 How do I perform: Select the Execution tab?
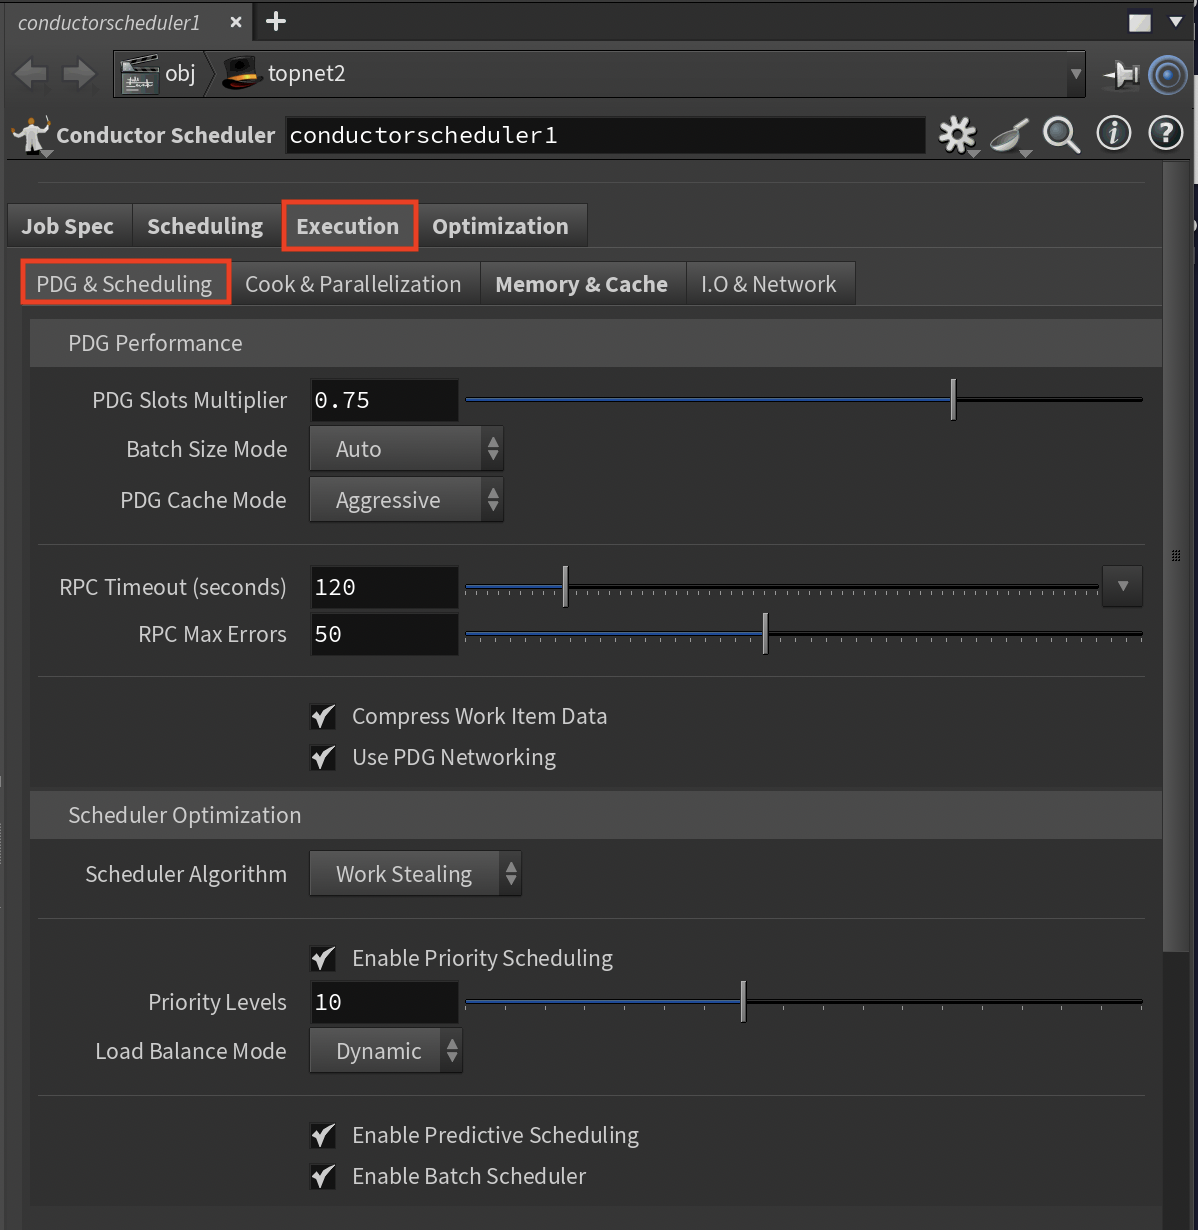click(348, 226)
